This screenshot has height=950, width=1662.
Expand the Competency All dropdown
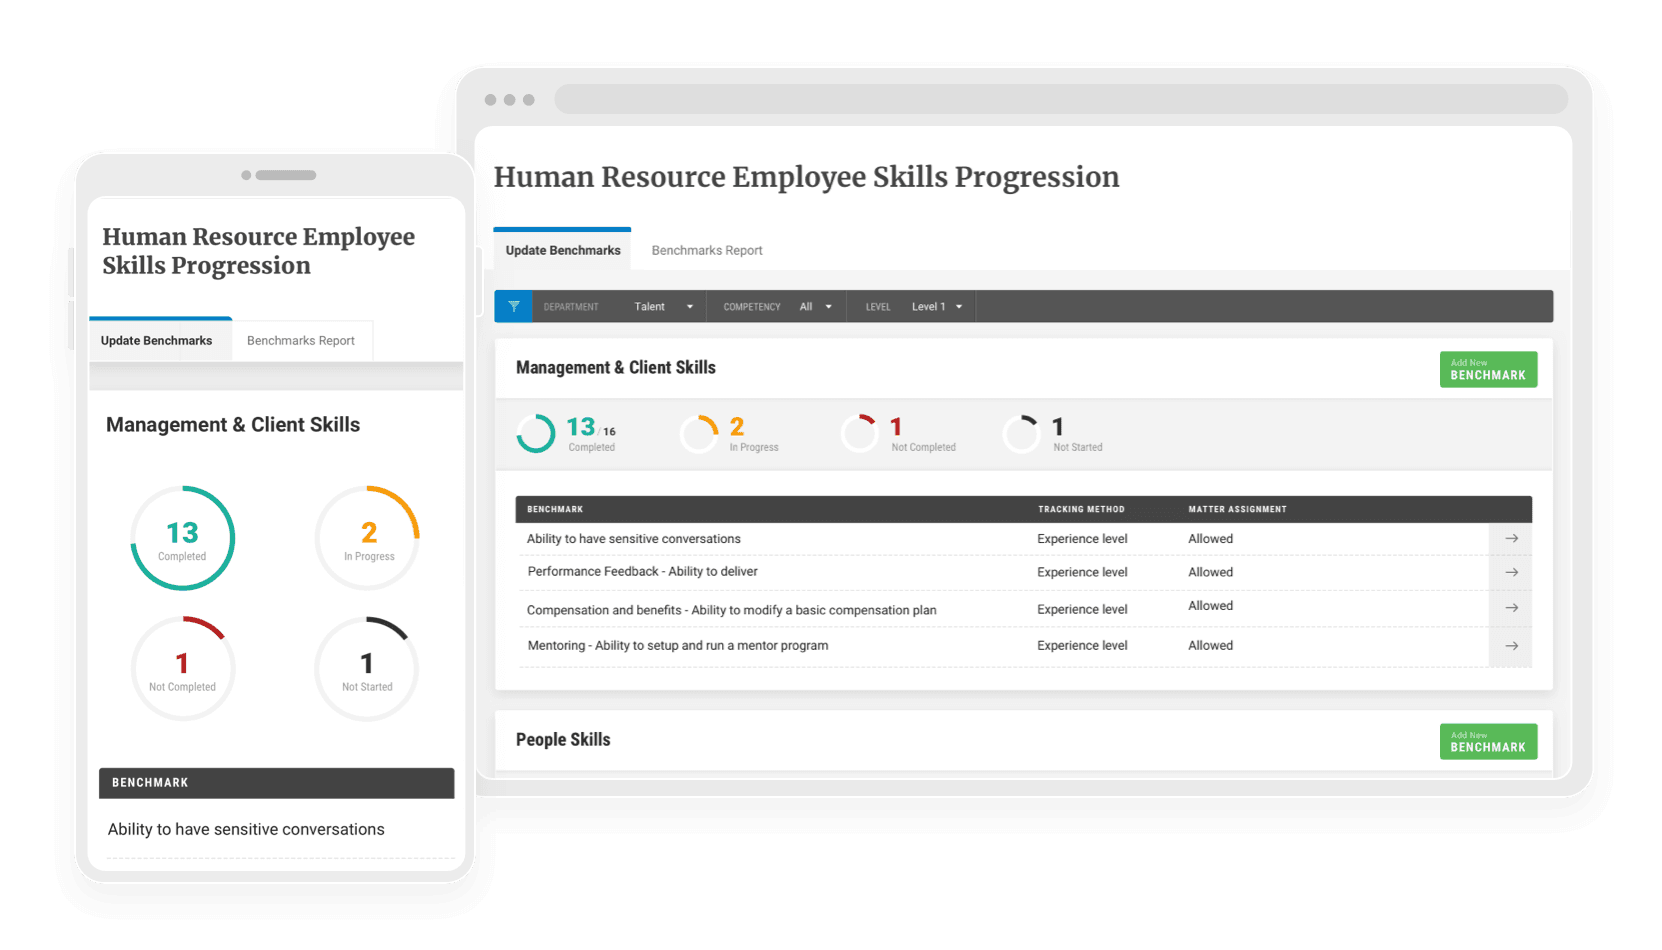[x=815, y=307]
